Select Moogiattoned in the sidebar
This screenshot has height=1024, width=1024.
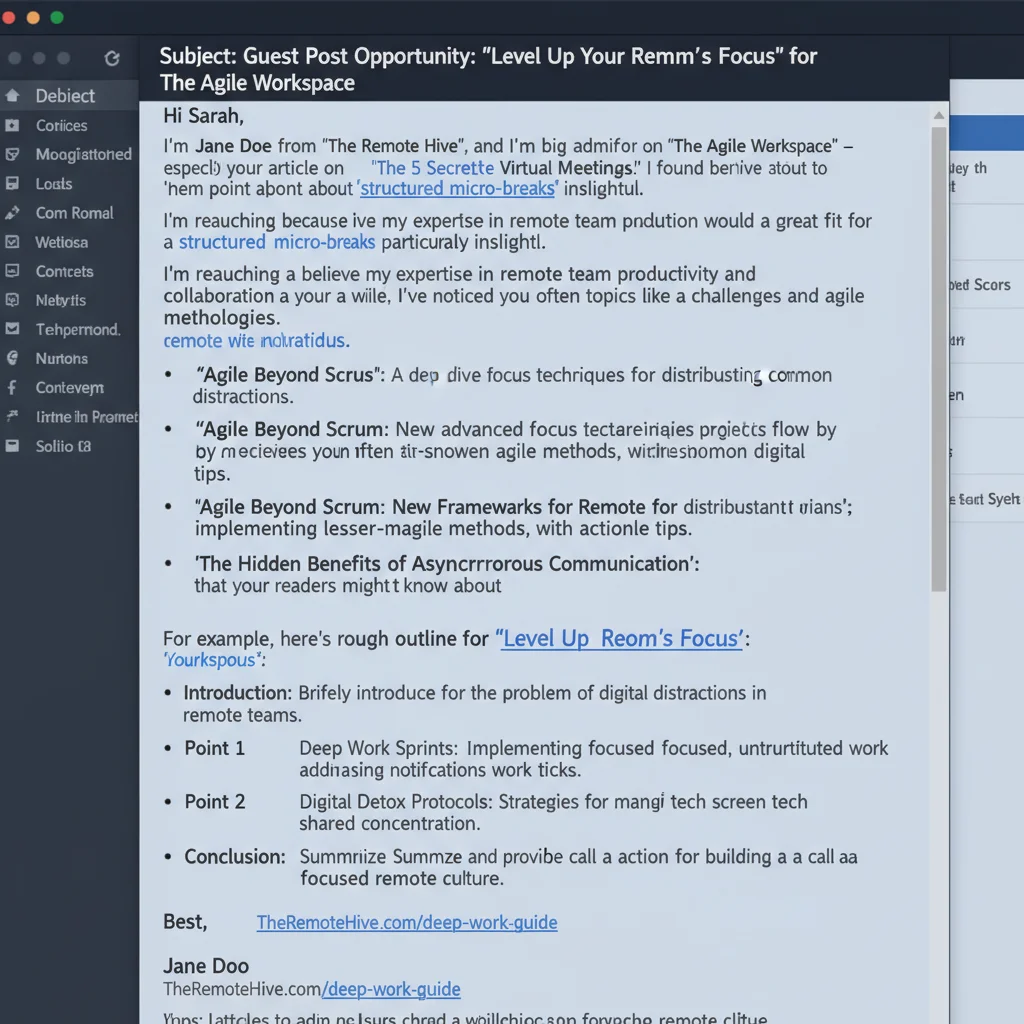84,154
